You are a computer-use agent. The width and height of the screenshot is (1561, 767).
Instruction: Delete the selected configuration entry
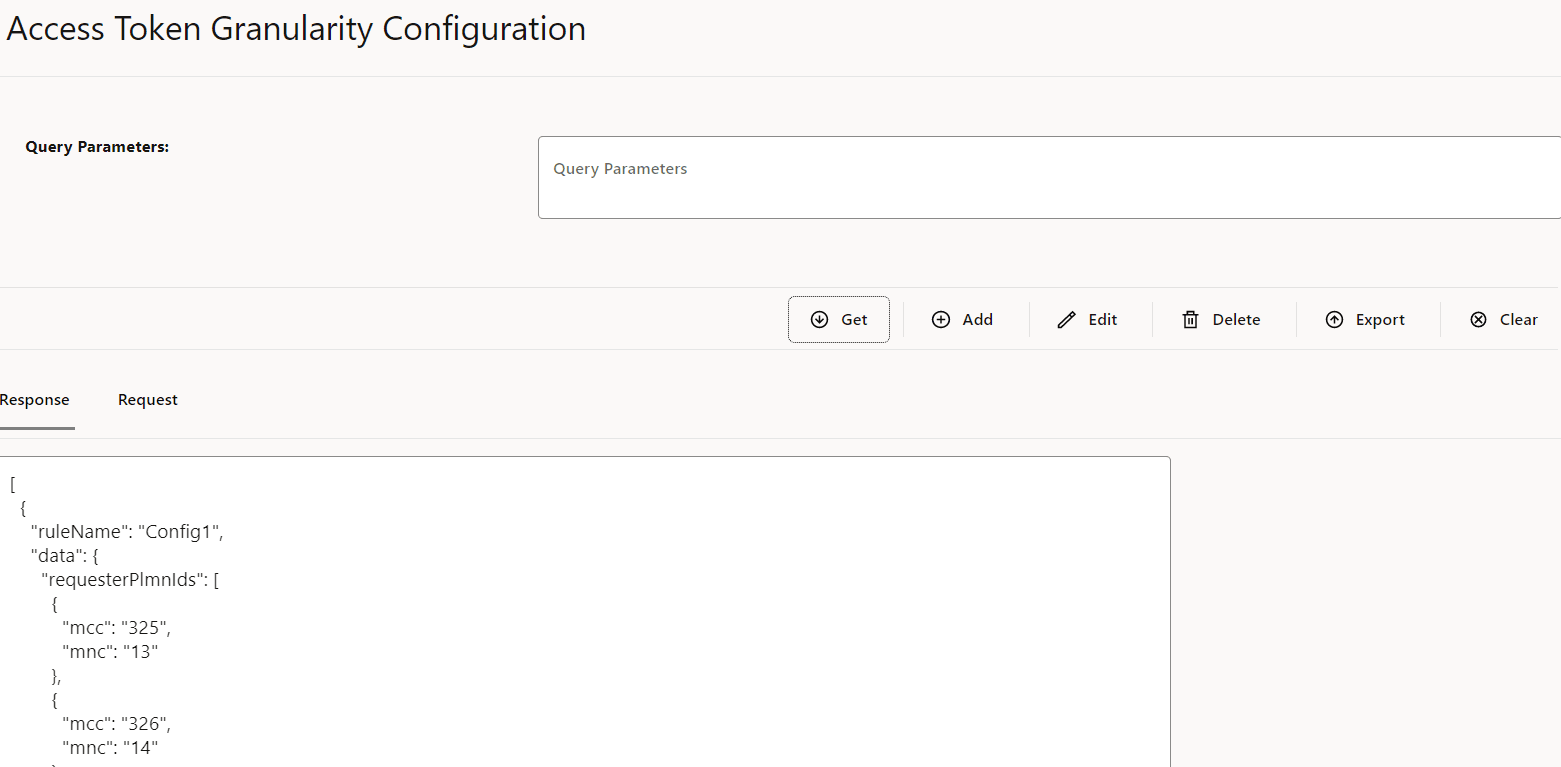[x=1222, y=319]
